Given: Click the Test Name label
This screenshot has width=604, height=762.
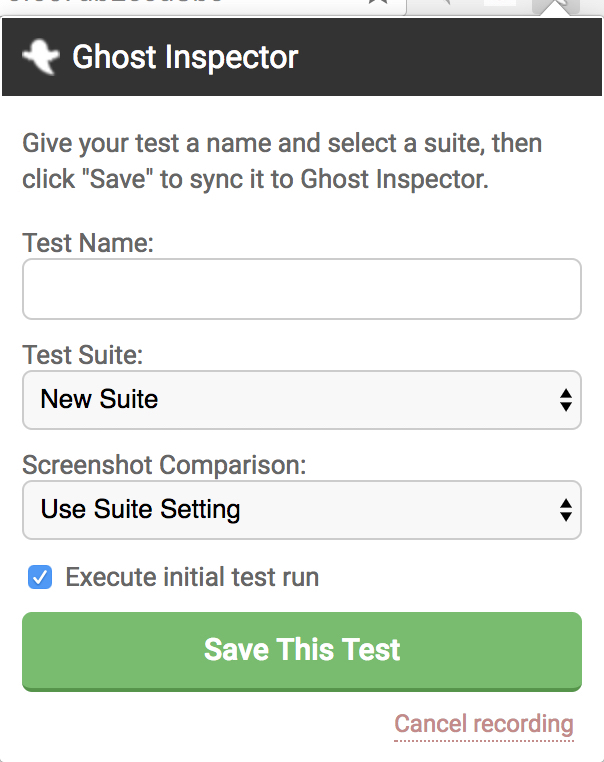Looking at the screenshot, I should coord(88,242).
